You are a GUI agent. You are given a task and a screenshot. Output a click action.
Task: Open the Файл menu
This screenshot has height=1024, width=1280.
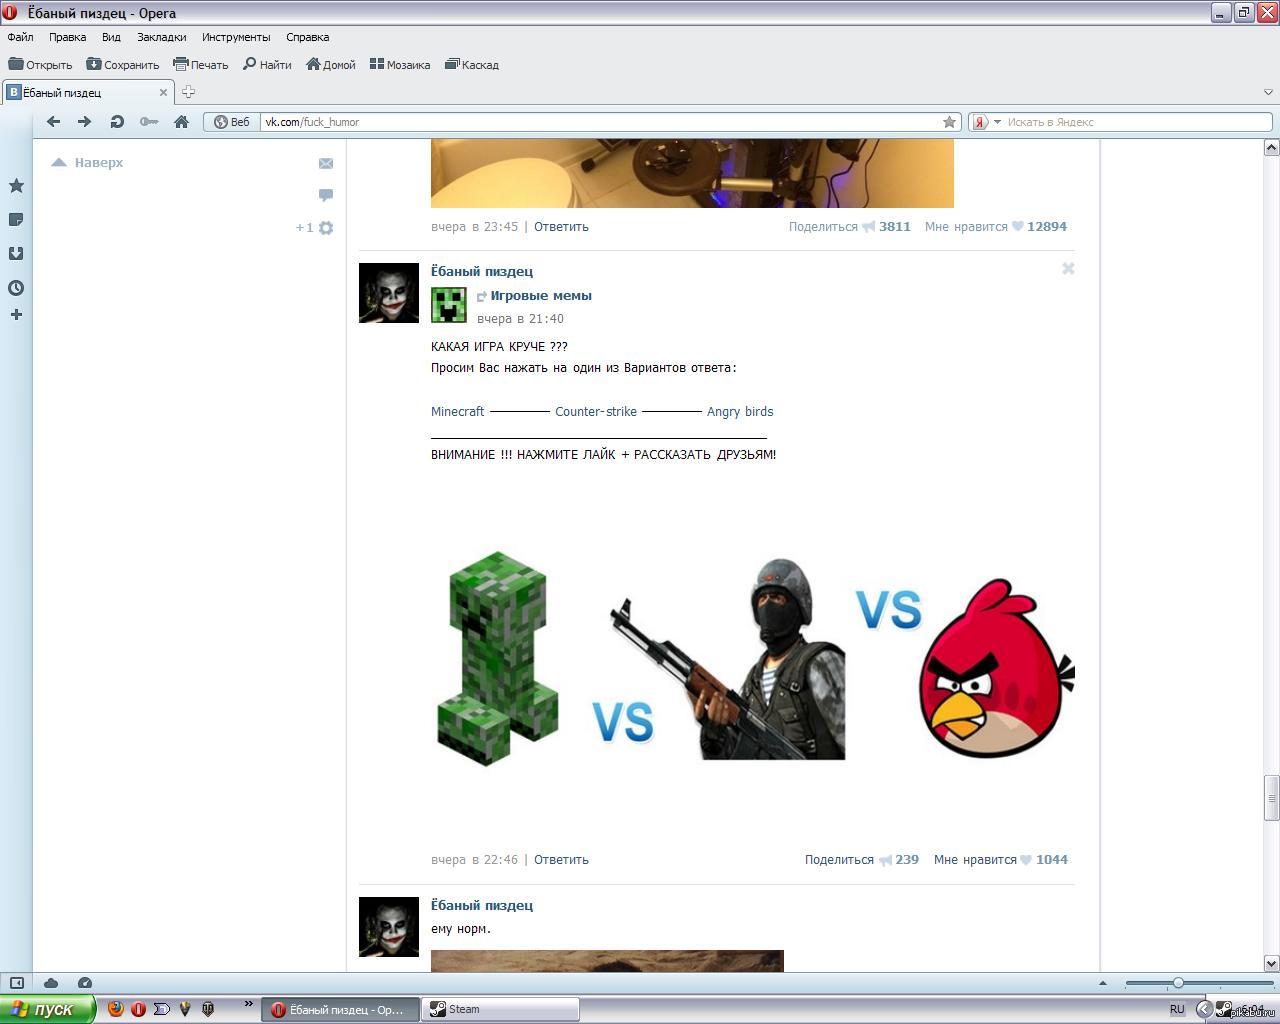tap(20, 37)
